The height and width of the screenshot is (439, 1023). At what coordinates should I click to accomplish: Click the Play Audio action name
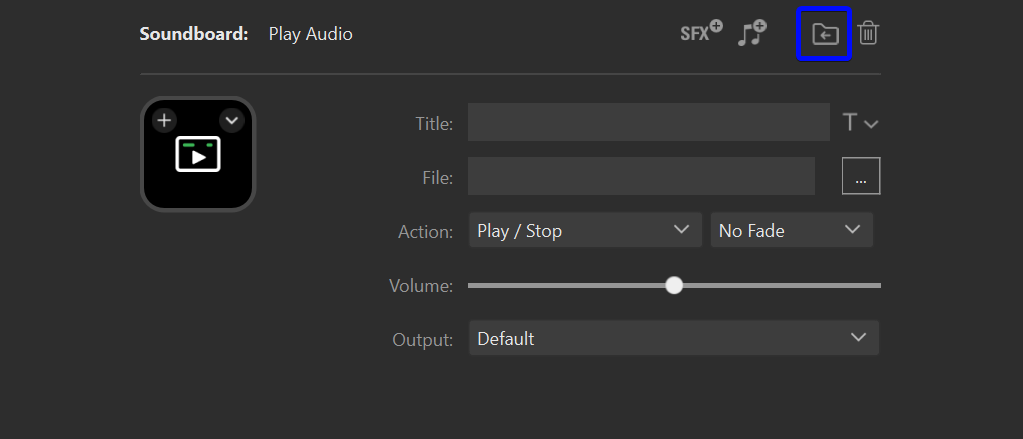[x=310, y=34]
